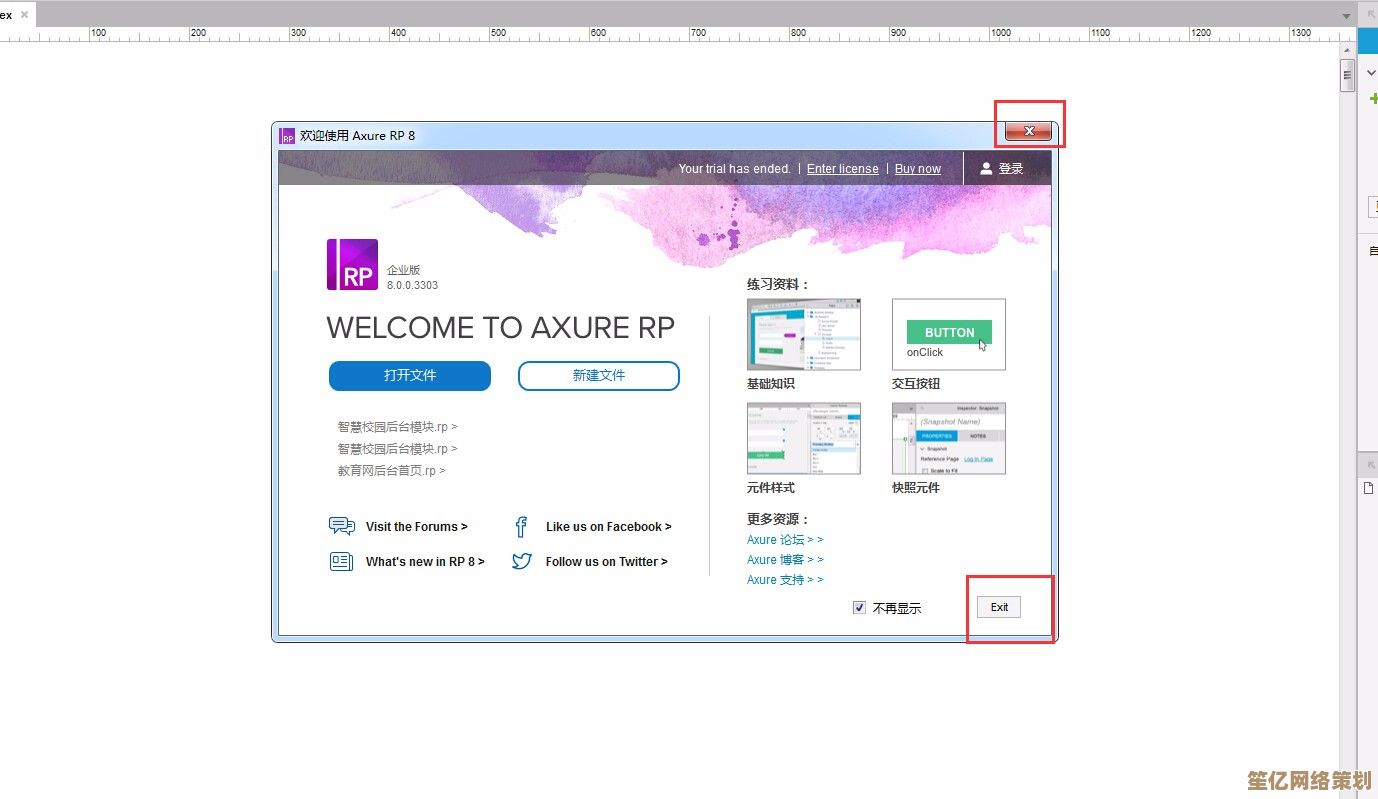Screen dimensions: 1378x799
Task: Open the Axure 支持 link
Action: point(785,580)
